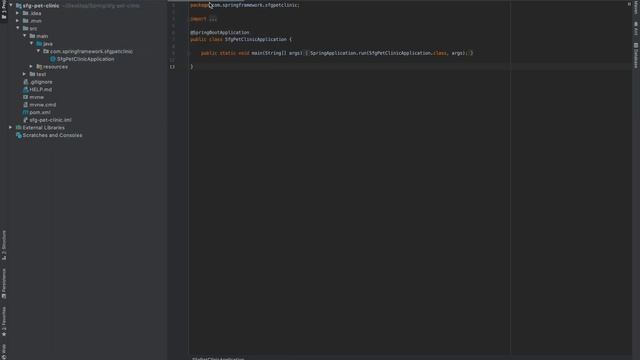The height and width of the screenshot is (360, 640).
Task: Expand the .idea folder arrow
Action: point(18,13)
